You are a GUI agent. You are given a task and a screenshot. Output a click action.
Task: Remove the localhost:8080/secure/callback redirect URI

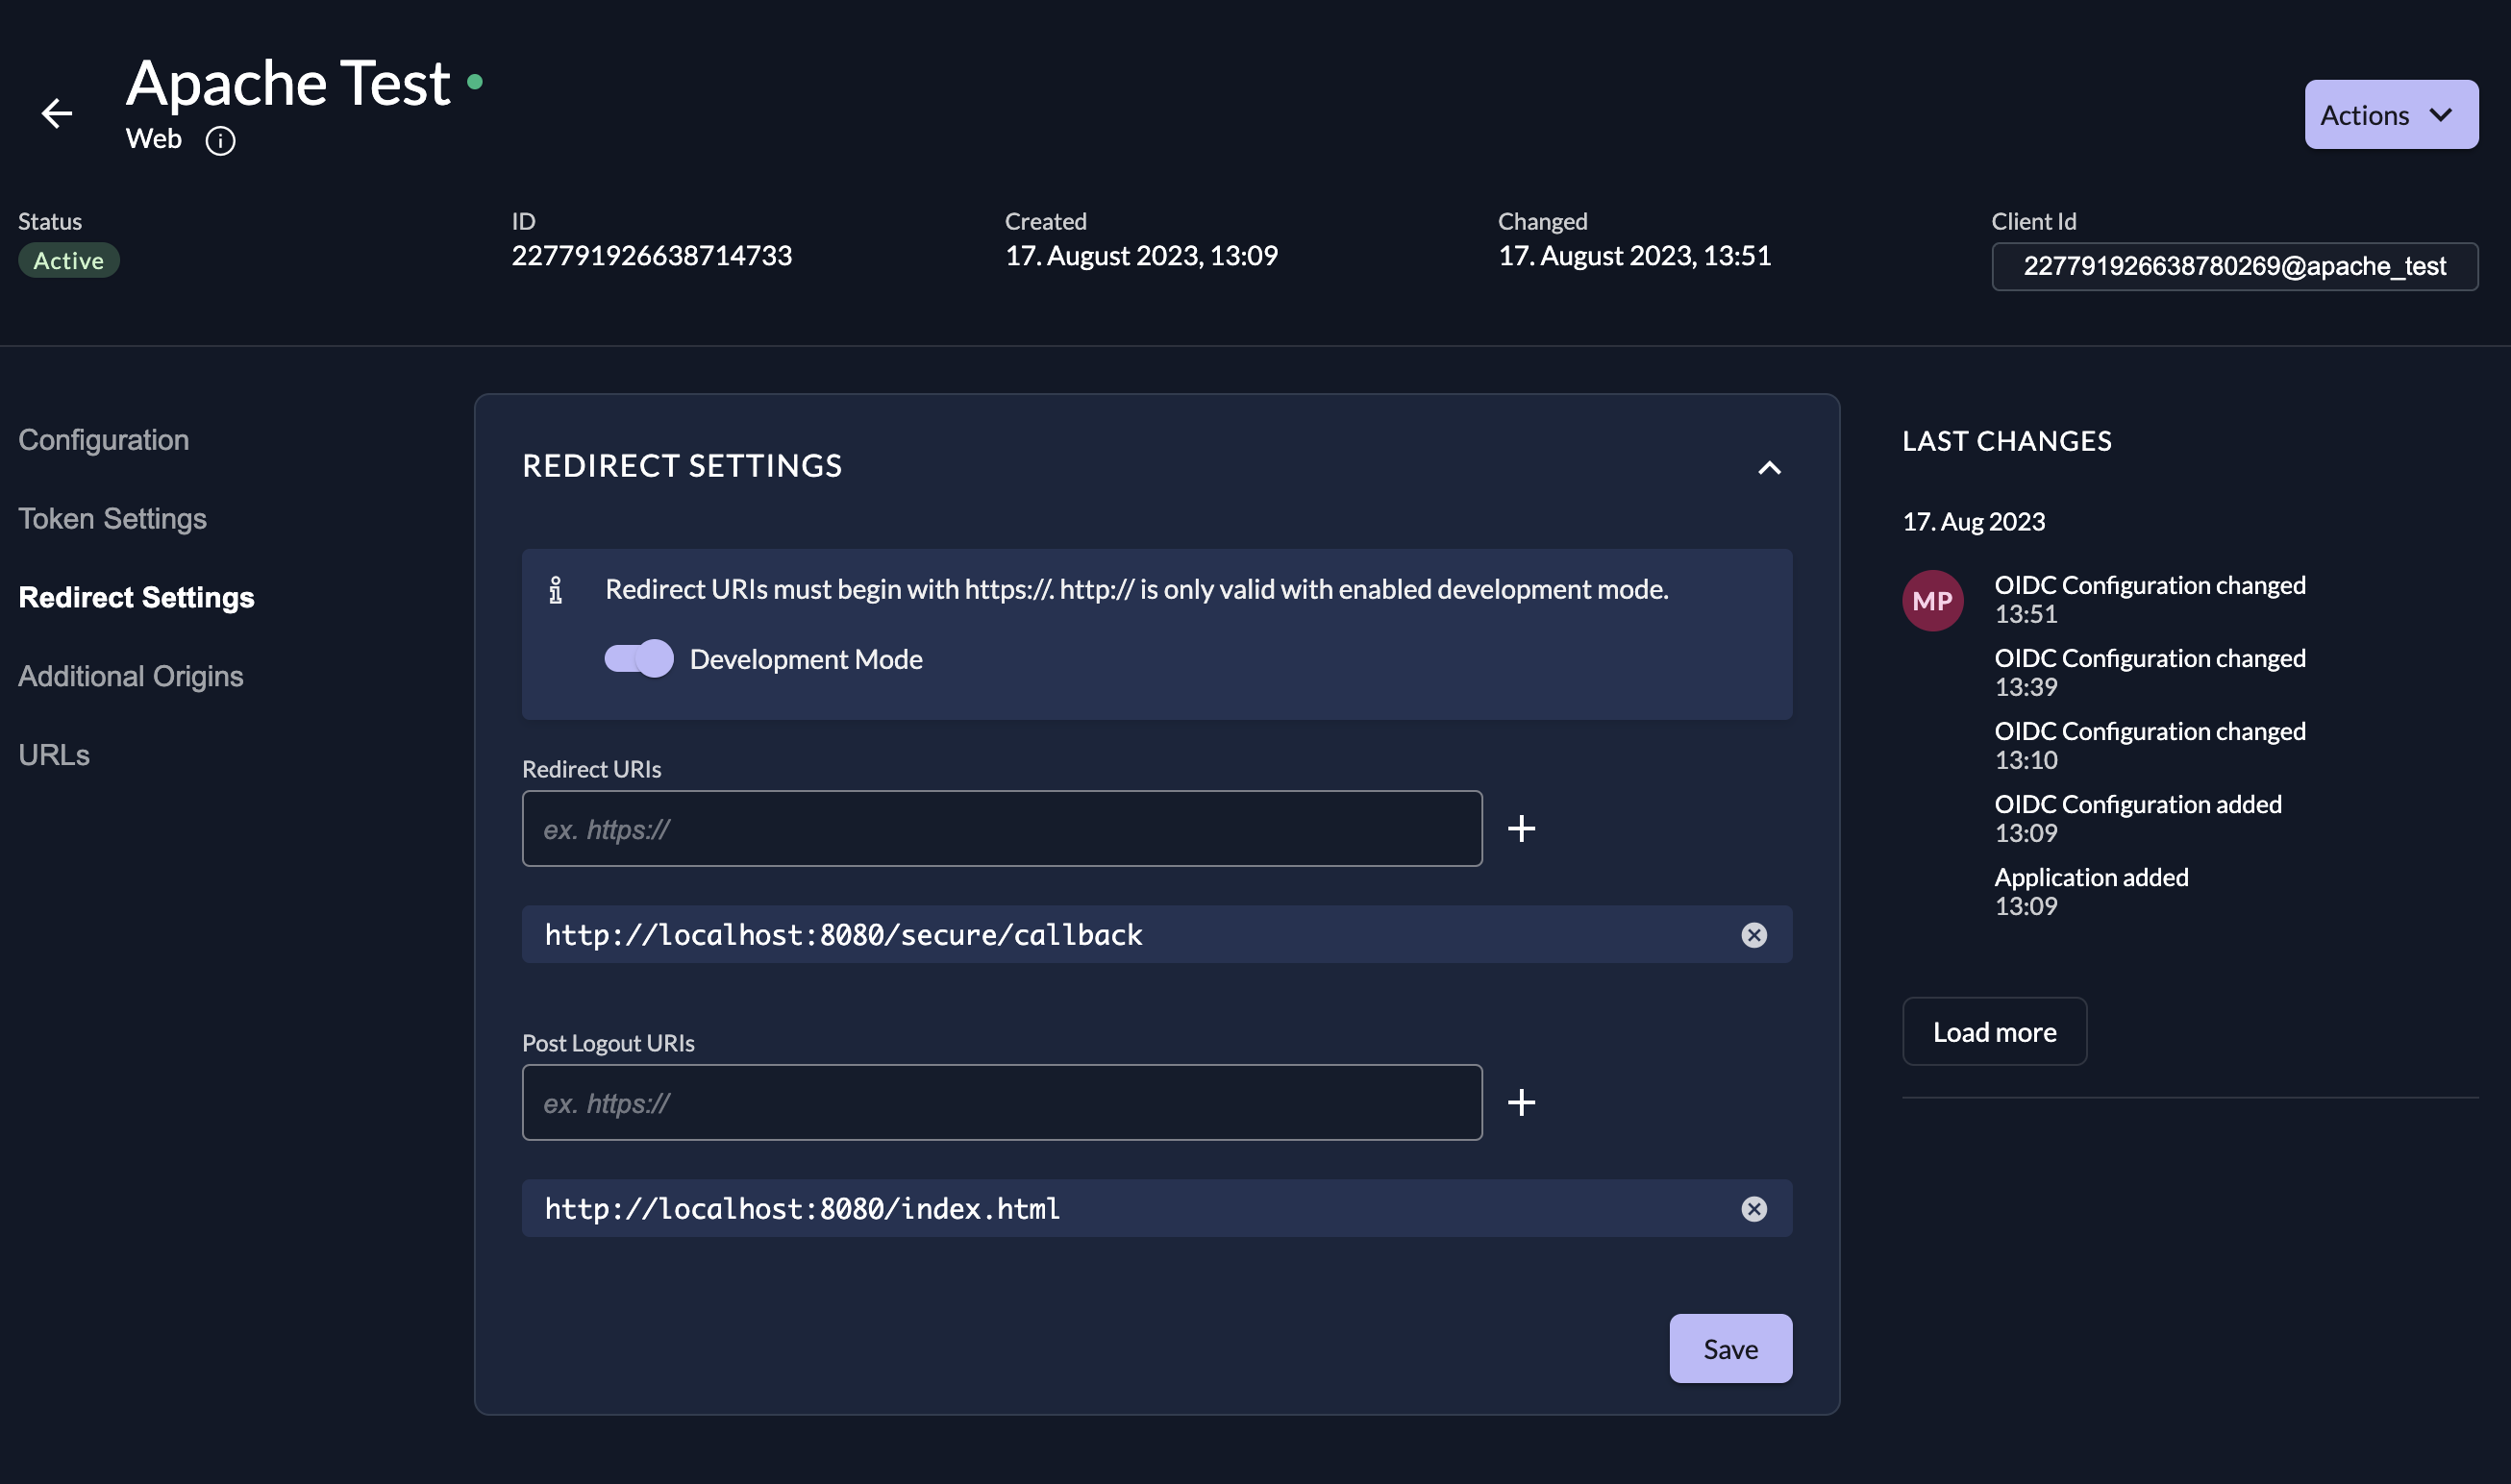(x=1753, y=934)
